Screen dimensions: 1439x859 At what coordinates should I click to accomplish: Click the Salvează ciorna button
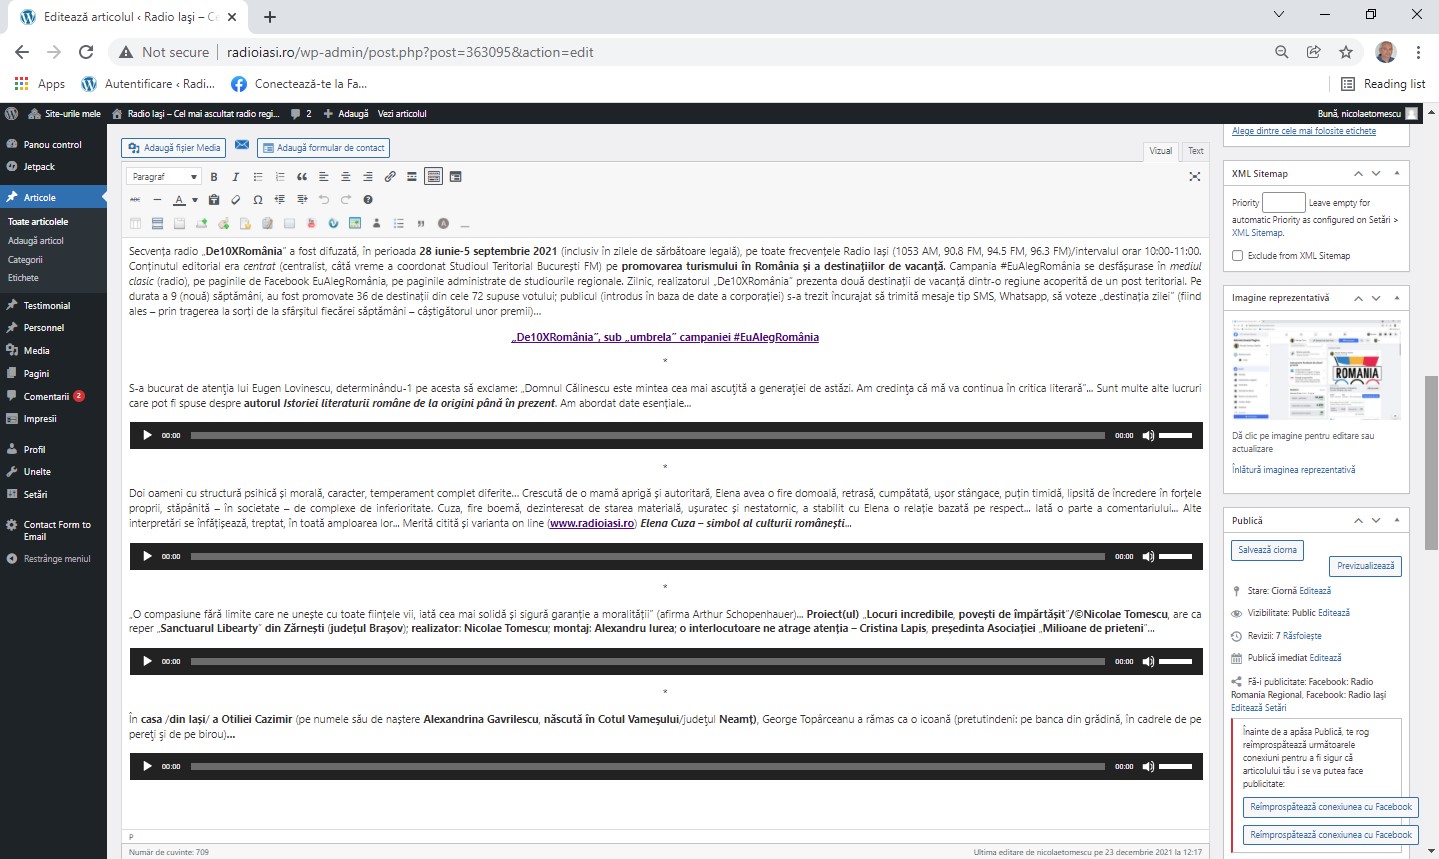pyautogui.click(x=1267, y=550)
